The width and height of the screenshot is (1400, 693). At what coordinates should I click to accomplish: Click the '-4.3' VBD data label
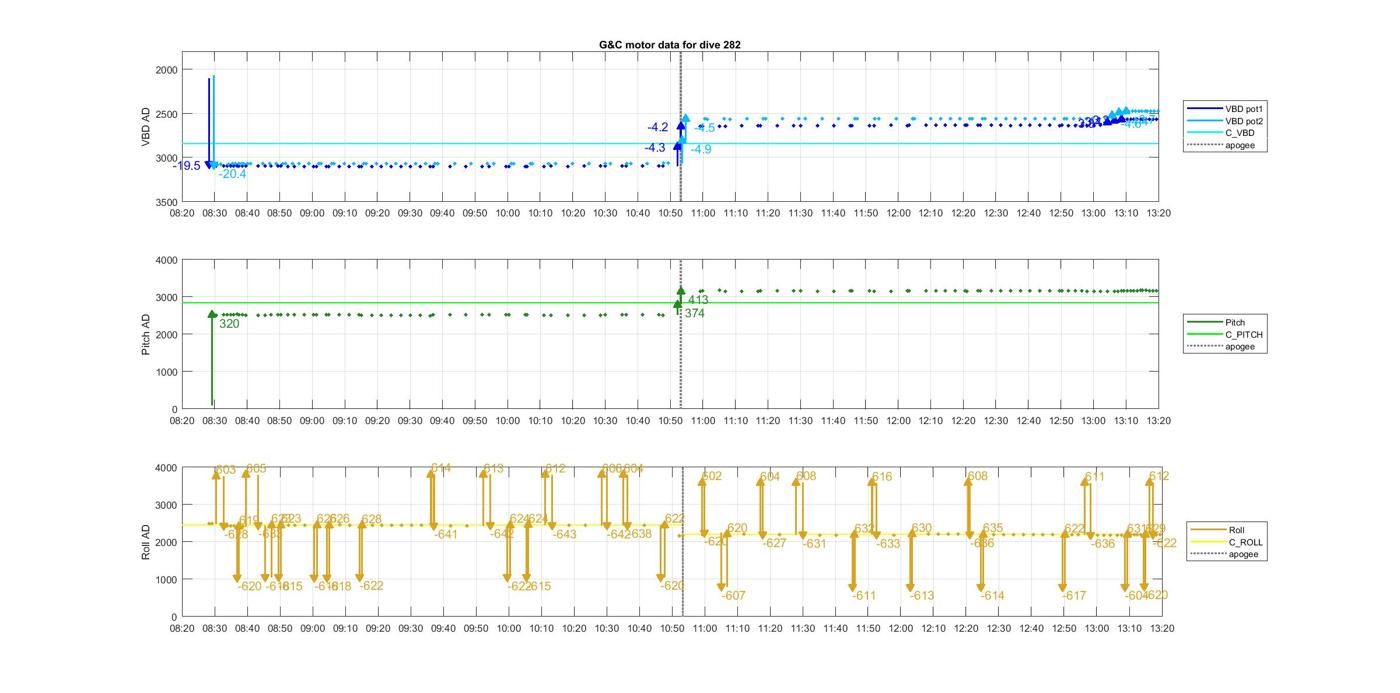coord(654,148)
